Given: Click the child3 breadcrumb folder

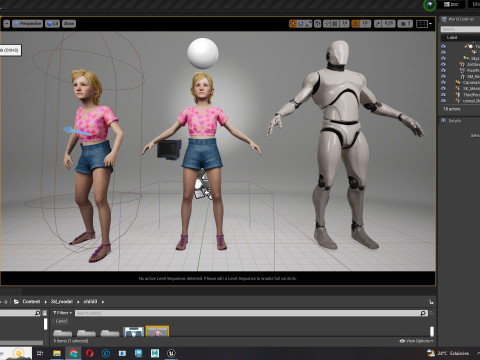Looking at the screenshot, I should pos(90,302).
